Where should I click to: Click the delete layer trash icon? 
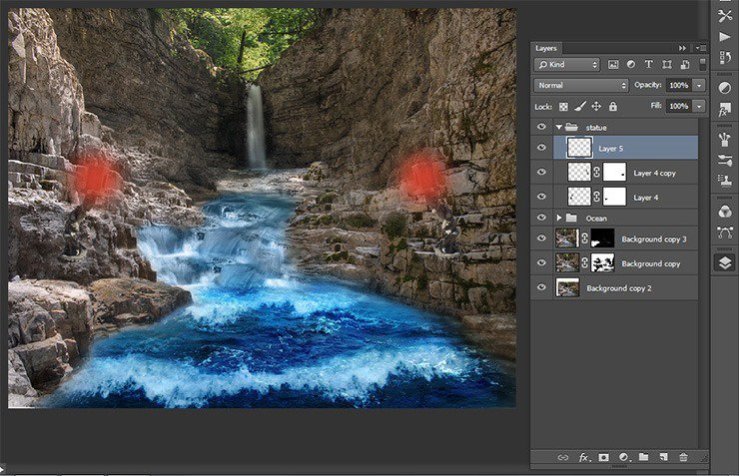[x=683, y=457]
